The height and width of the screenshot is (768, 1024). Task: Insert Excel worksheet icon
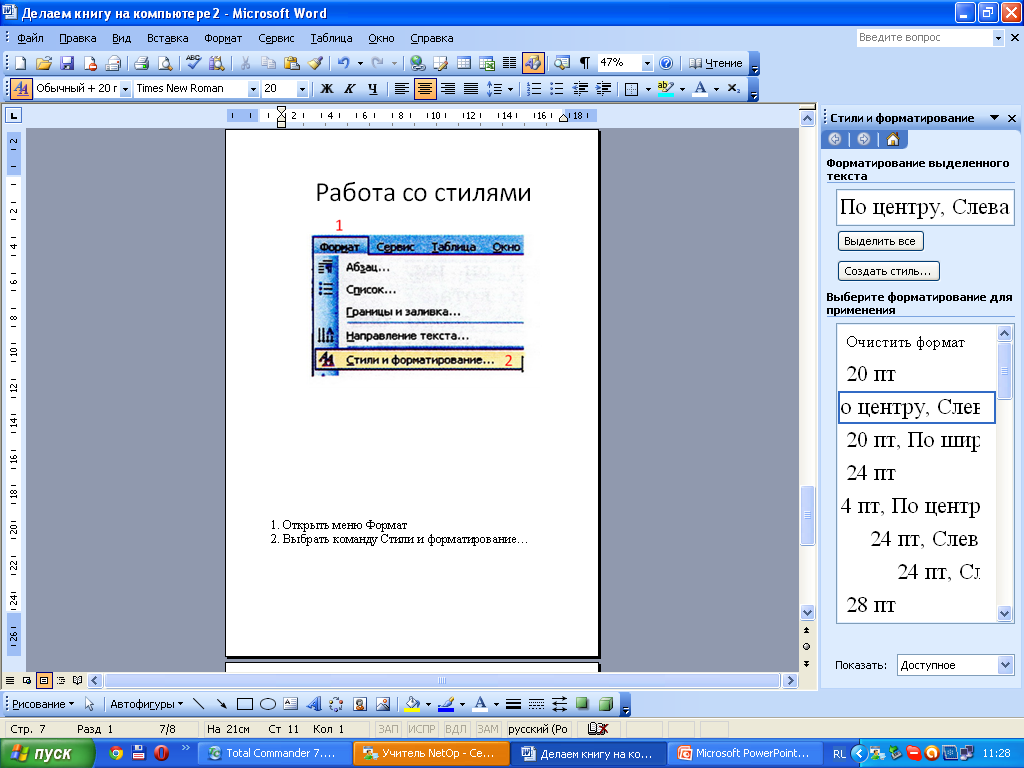tap(487, 63)
